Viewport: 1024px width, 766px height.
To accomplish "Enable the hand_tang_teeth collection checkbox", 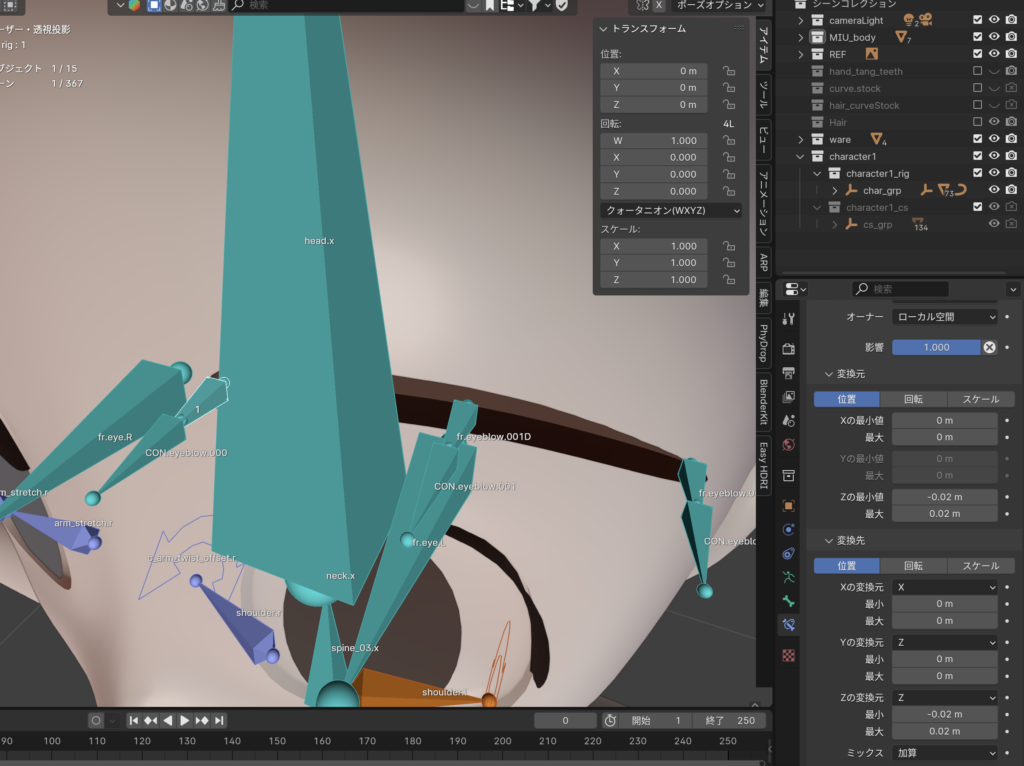I will [x=977, y=71].
